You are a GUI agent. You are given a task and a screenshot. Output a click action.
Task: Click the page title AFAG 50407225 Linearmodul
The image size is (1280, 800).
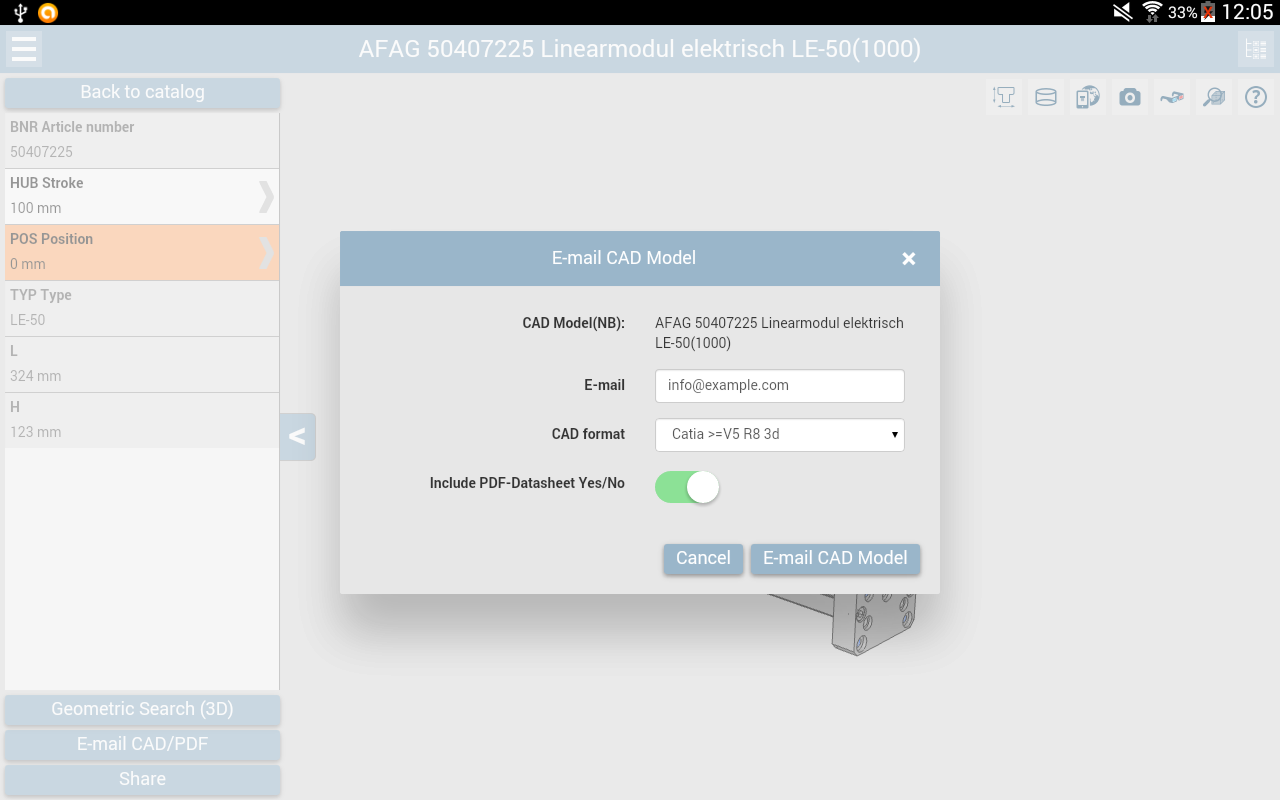click(x=640, y=49)
